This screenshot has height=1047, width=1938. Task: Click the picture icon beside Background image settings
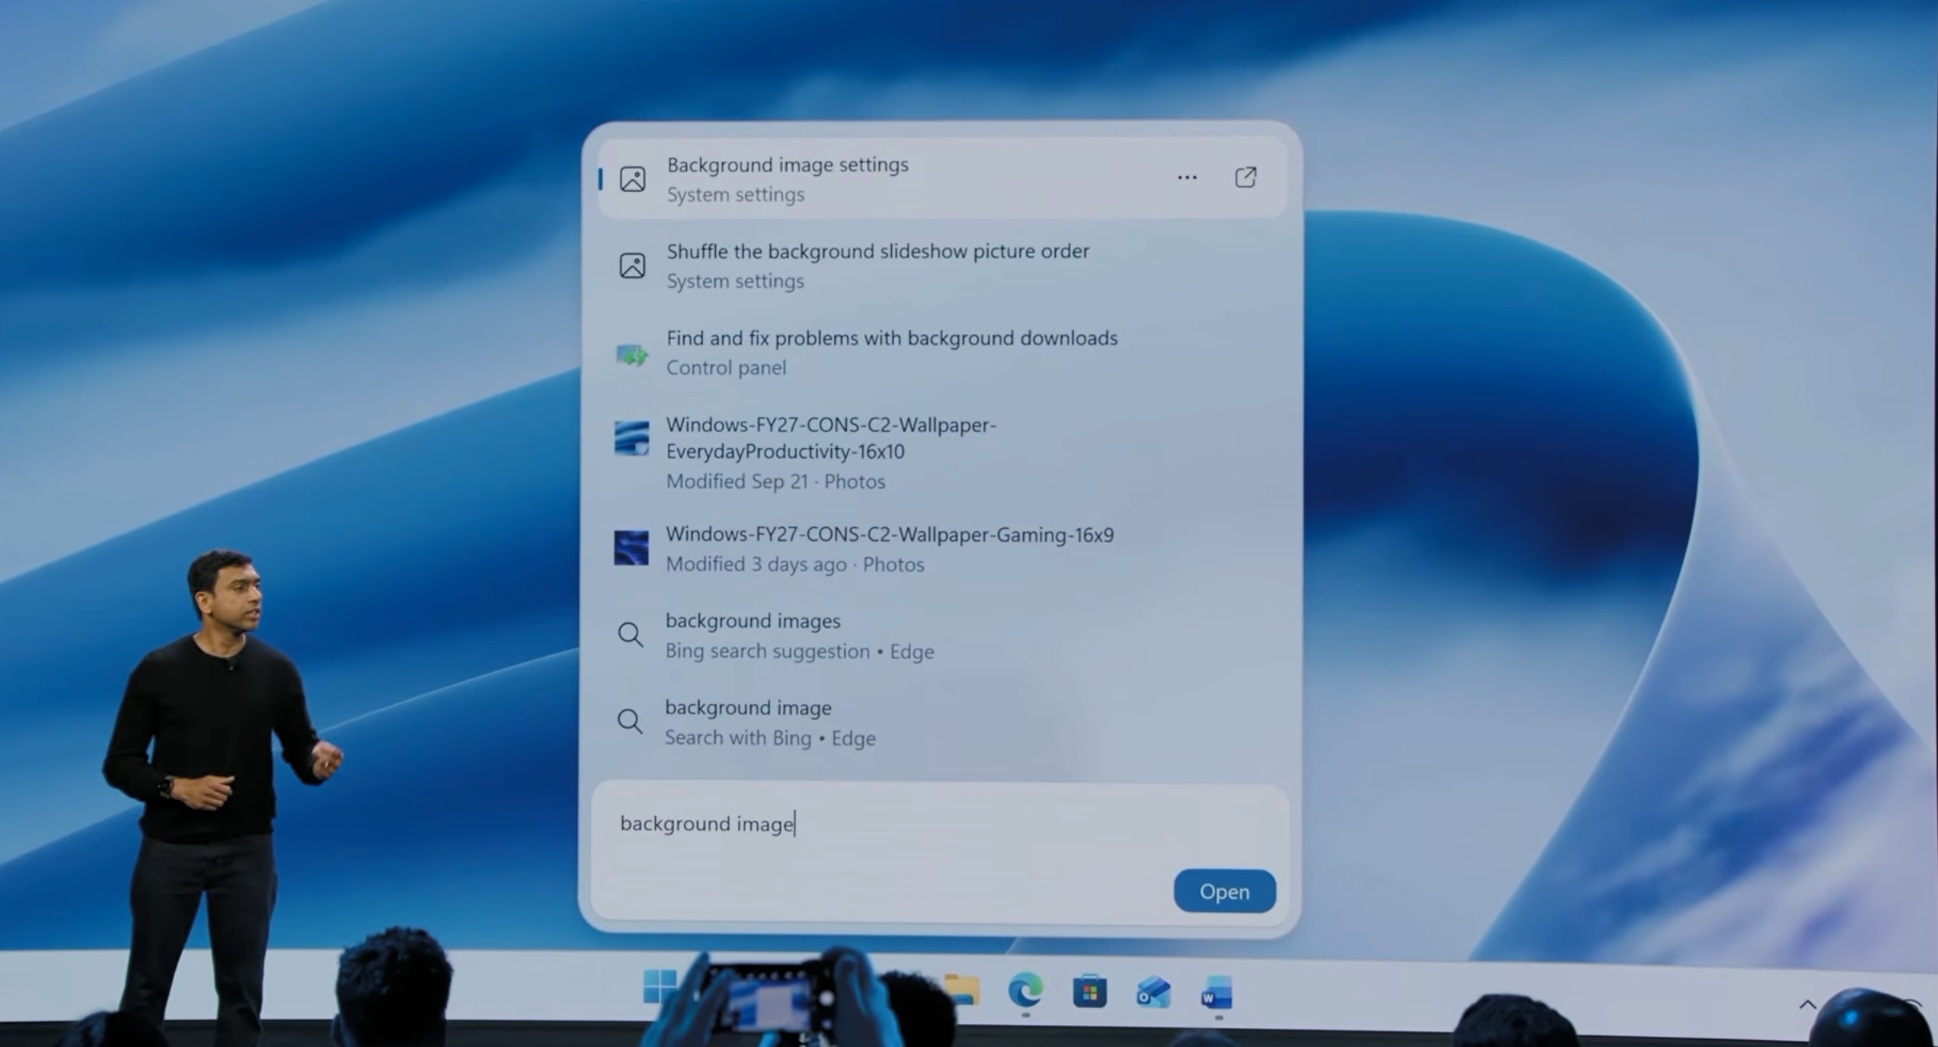coord(632,179)
